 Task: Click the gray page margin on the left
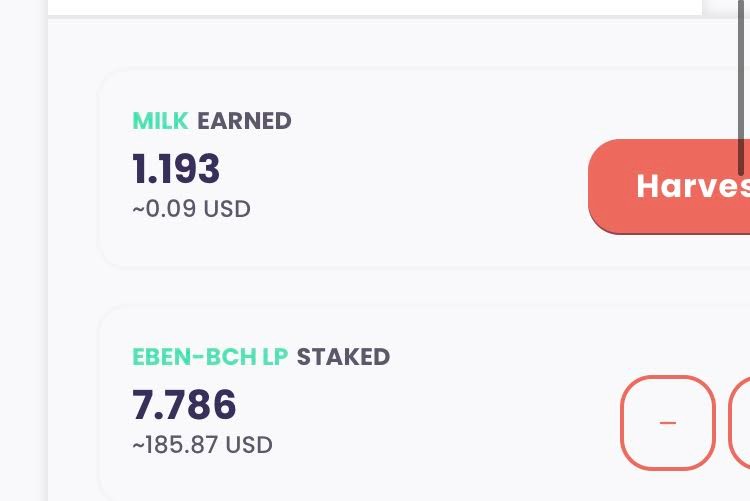23,249
